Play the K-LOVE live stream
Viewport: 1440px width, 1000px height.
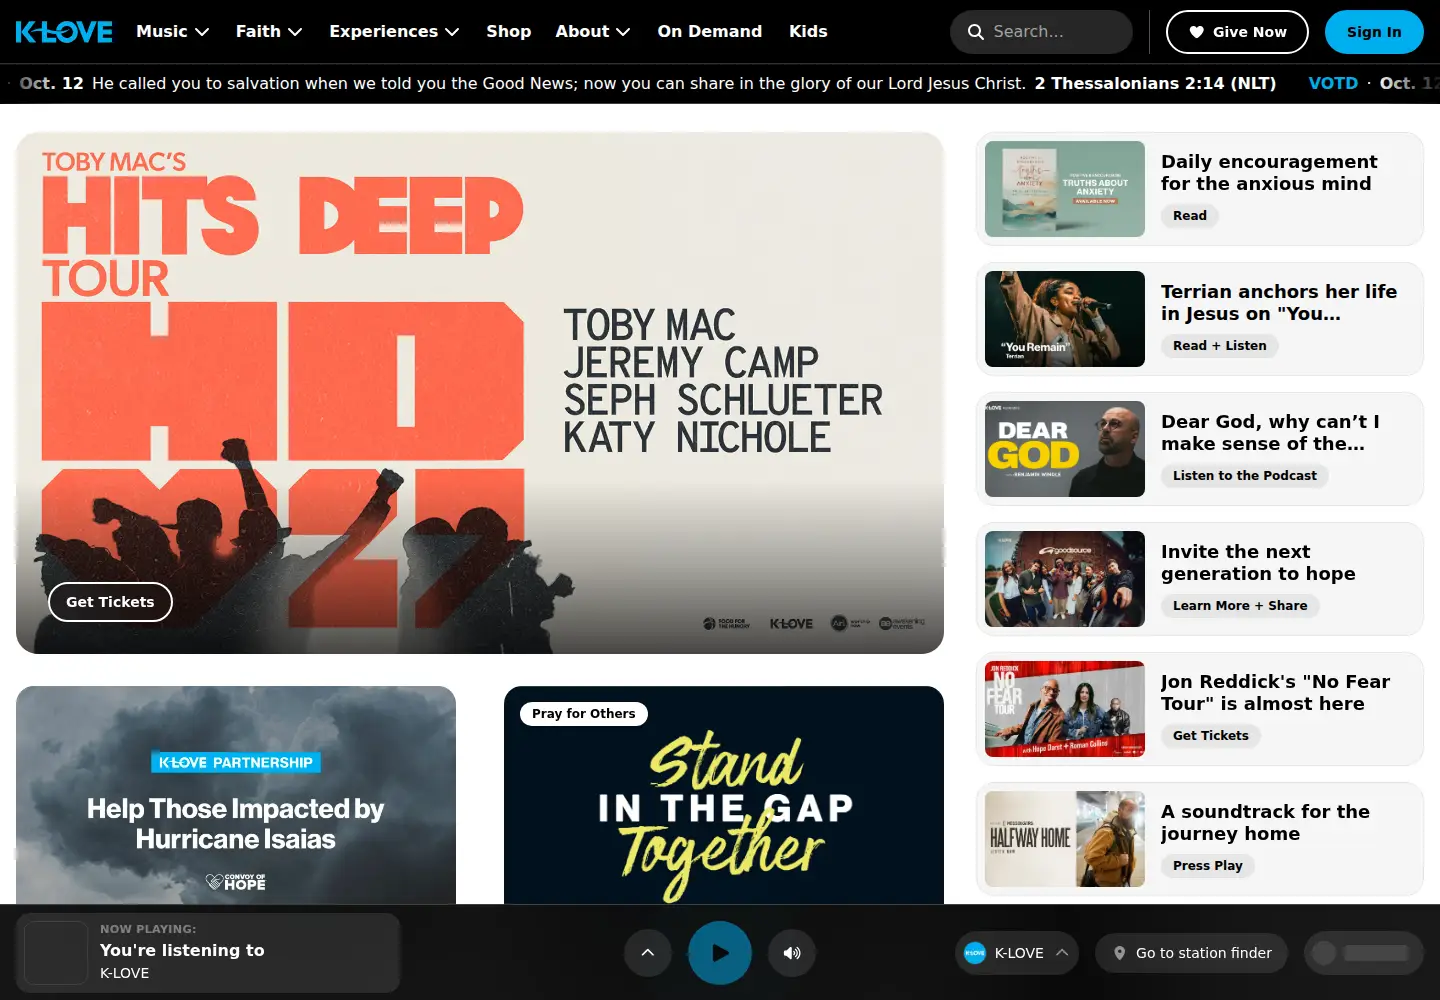(720, 953)
